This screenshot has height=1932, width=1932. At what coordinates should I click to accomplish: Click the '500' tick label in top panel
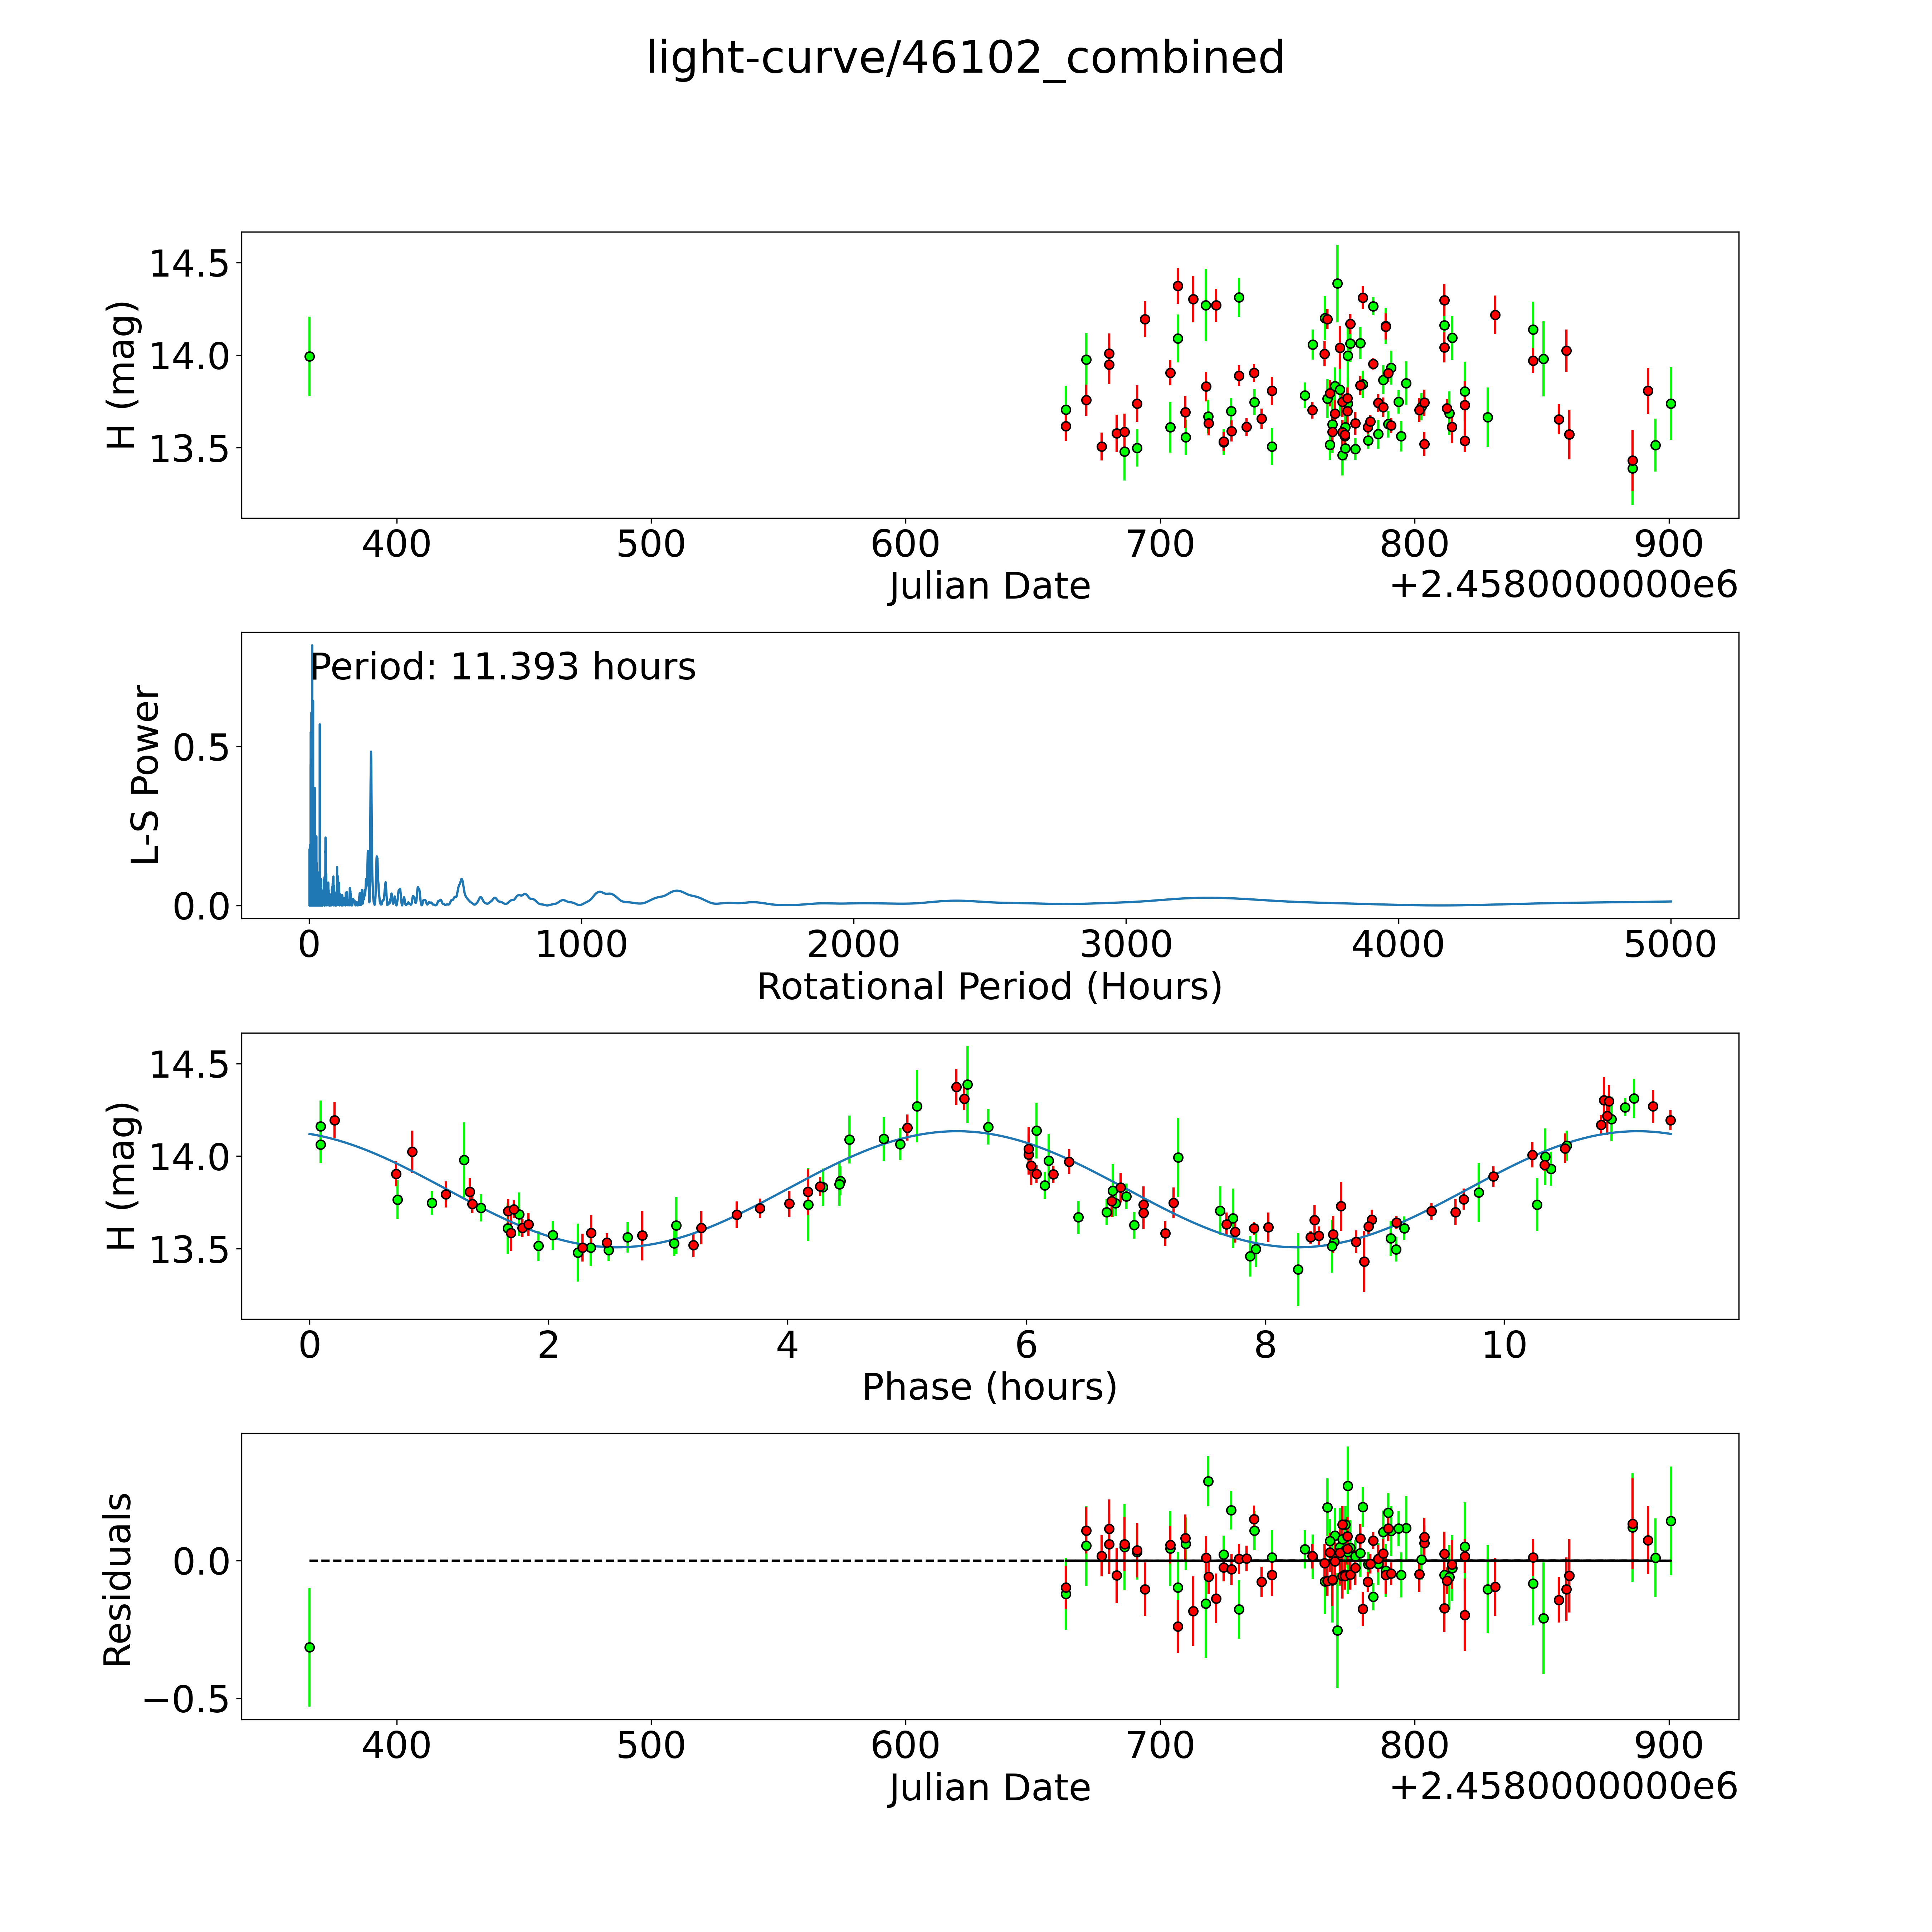coord(651,545)
